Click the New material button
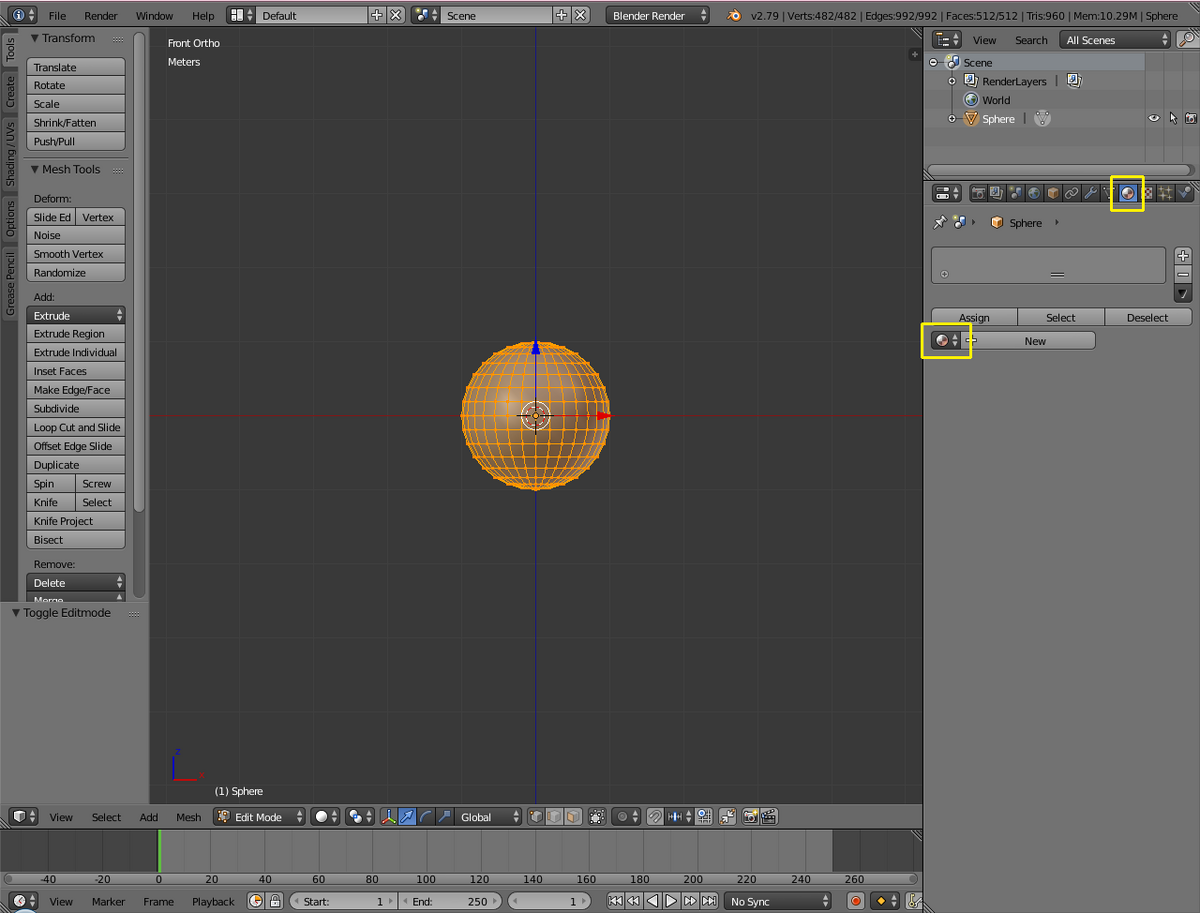 click(1035, 340)
